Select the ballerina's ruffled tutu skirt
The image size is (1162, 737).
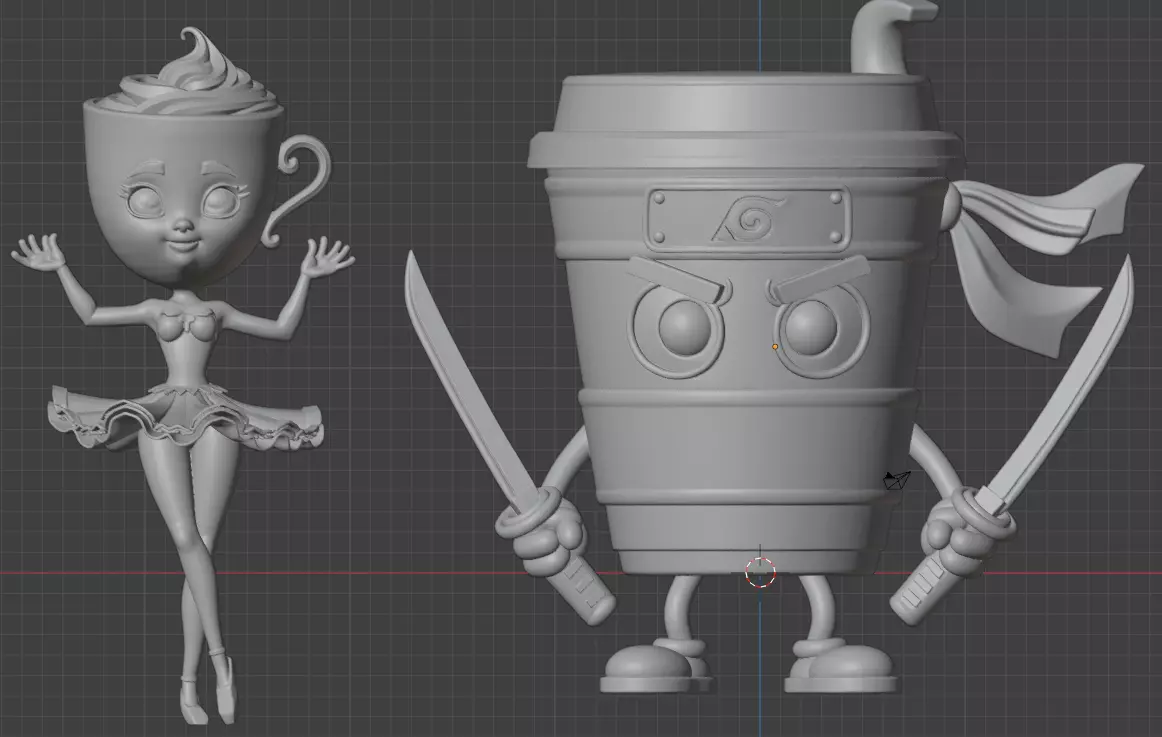(x=185, y=418)
